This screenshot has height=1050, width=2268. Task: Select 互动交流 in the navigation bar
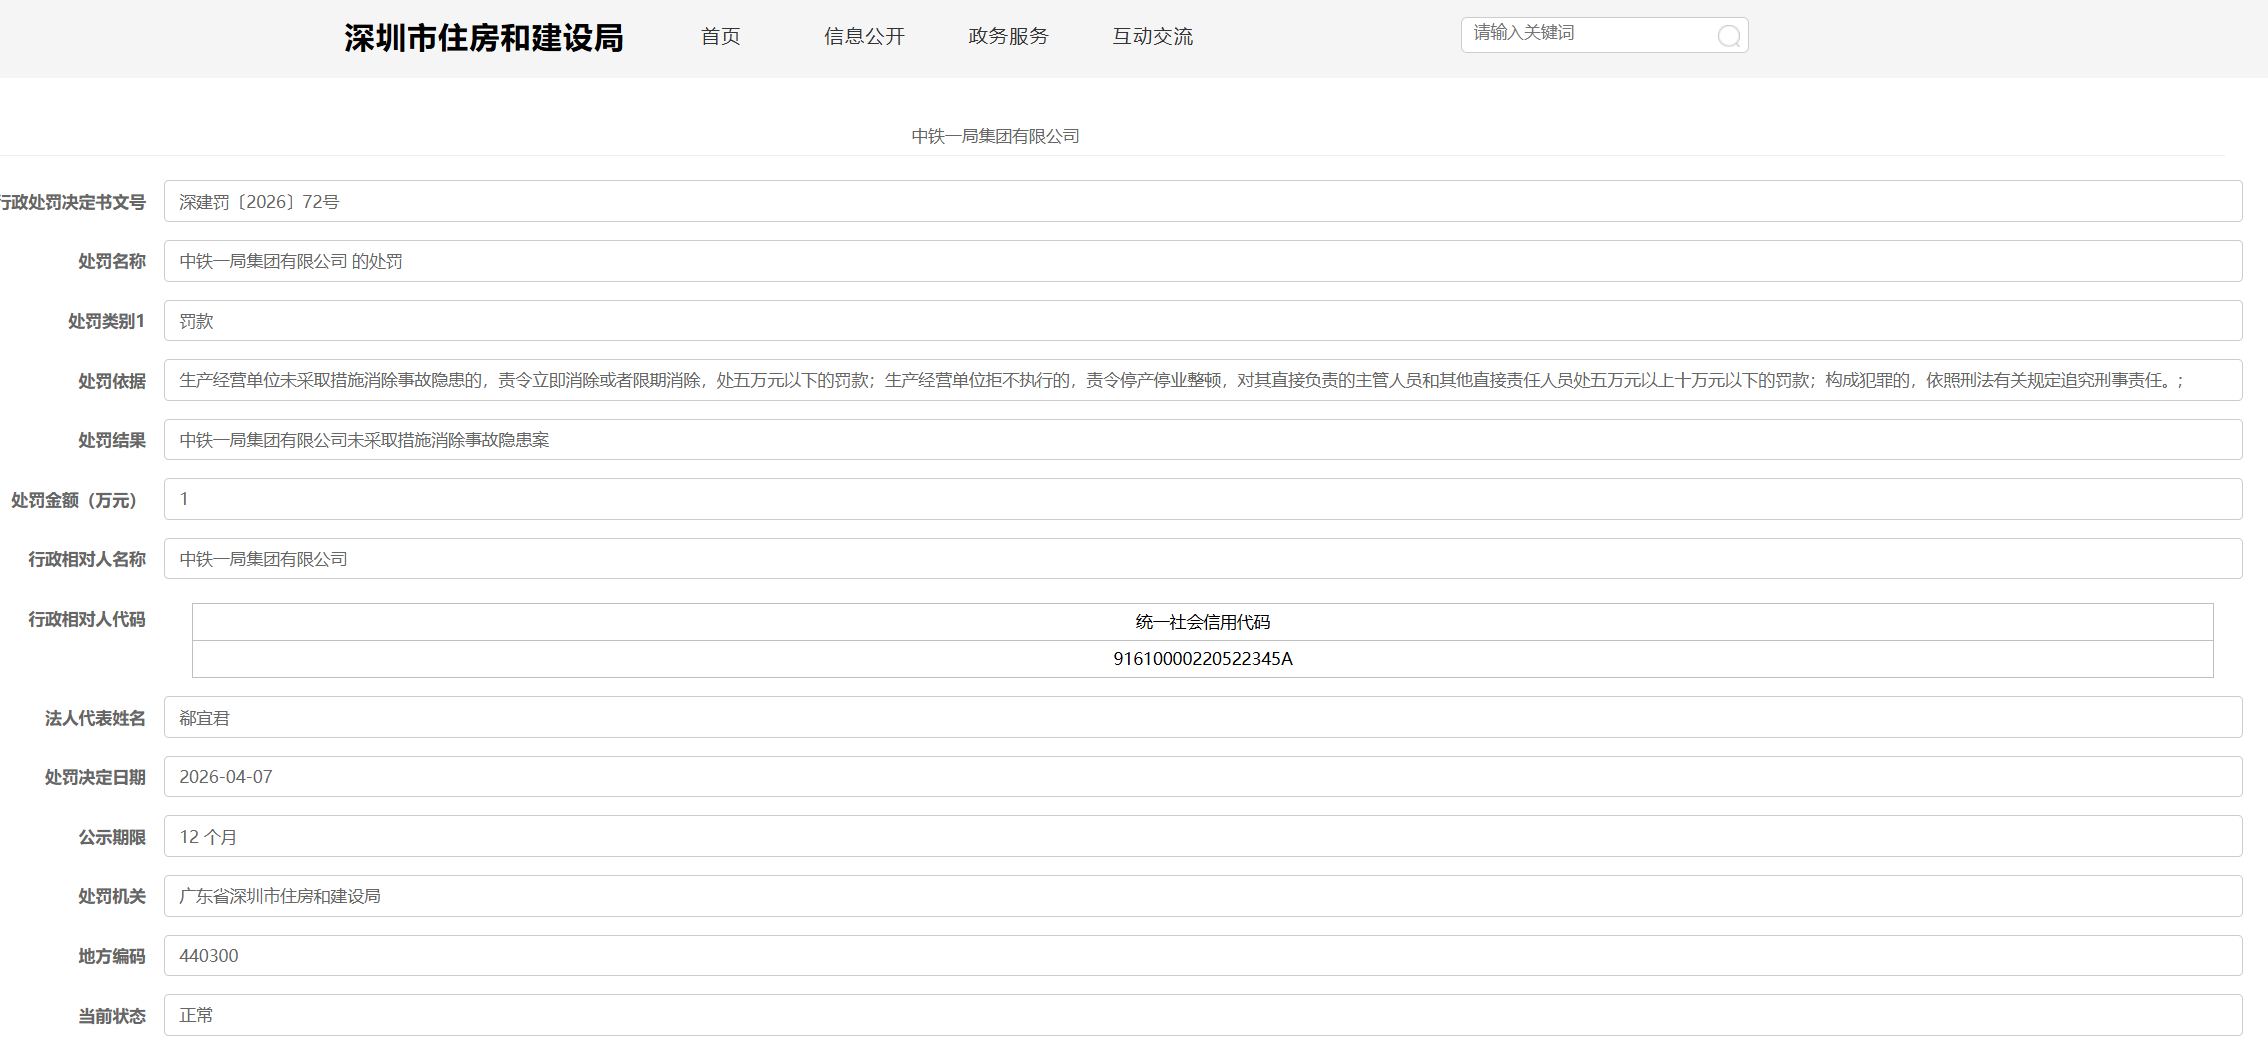click(1152, 37)
